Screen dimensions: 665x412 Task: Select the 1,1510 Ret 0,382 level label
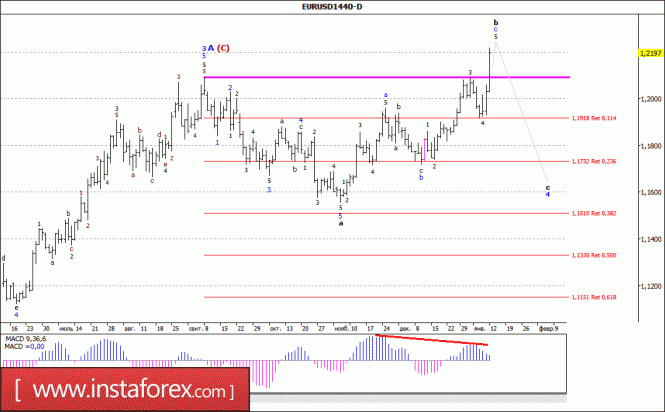pyautogui.click(x=594, y=213)
